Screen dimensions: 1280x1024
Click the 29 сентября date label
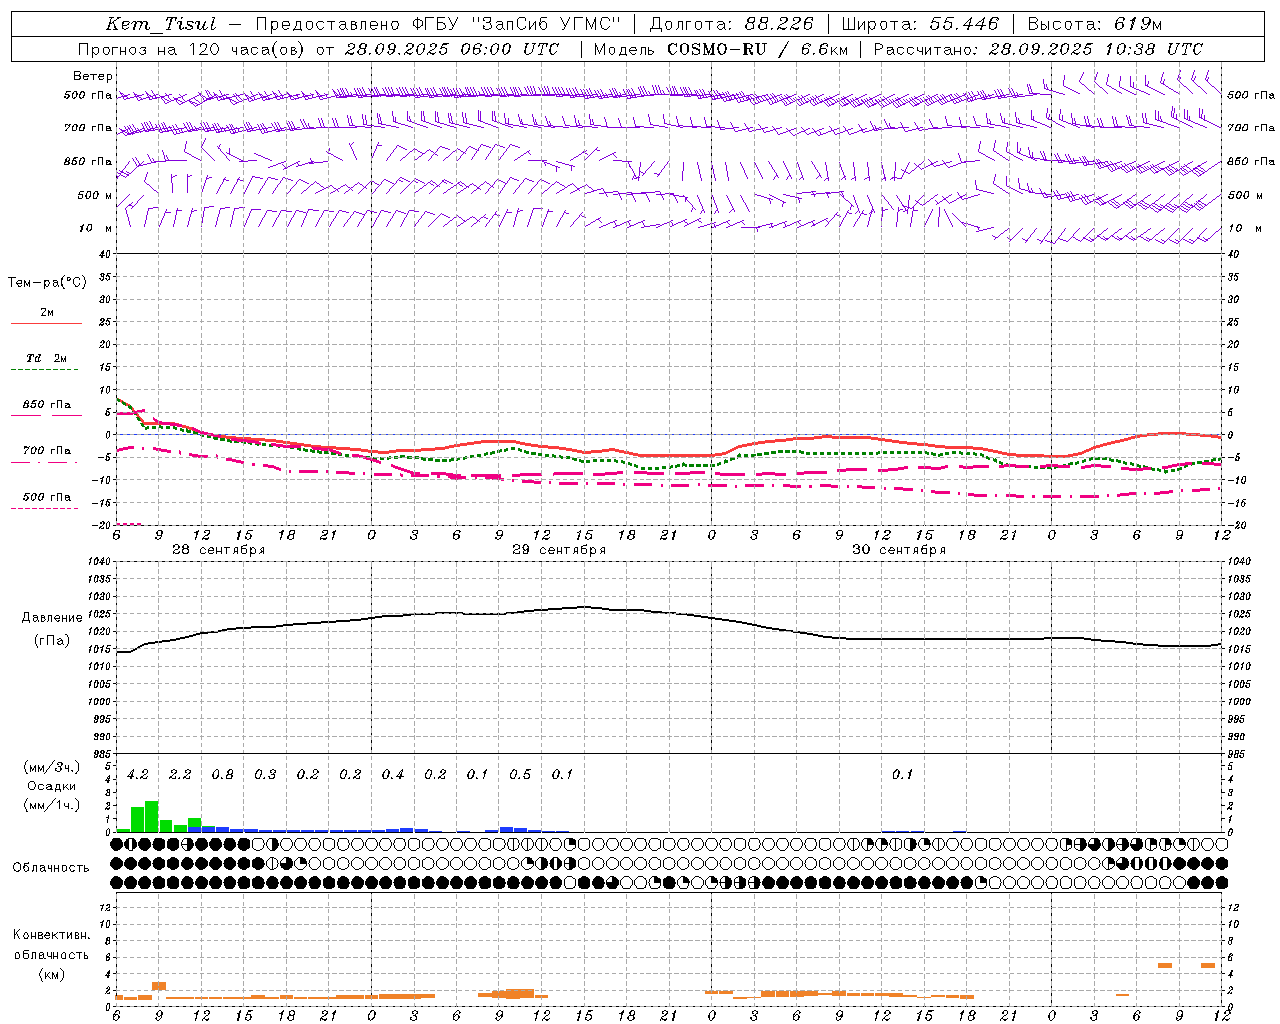tap(559, 550)
